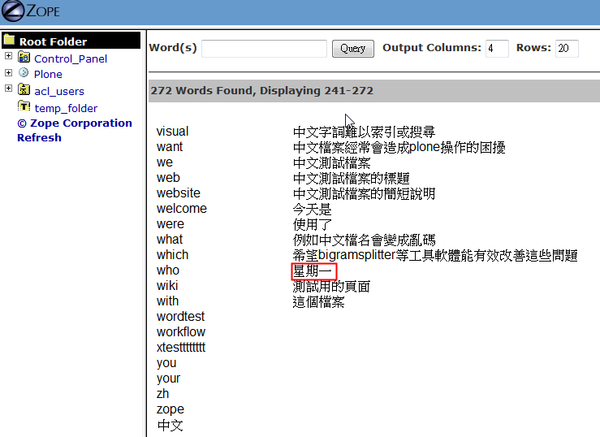
Task: Click the word 'web' in list
Action: pyautogui.click(x=168, y=178)
